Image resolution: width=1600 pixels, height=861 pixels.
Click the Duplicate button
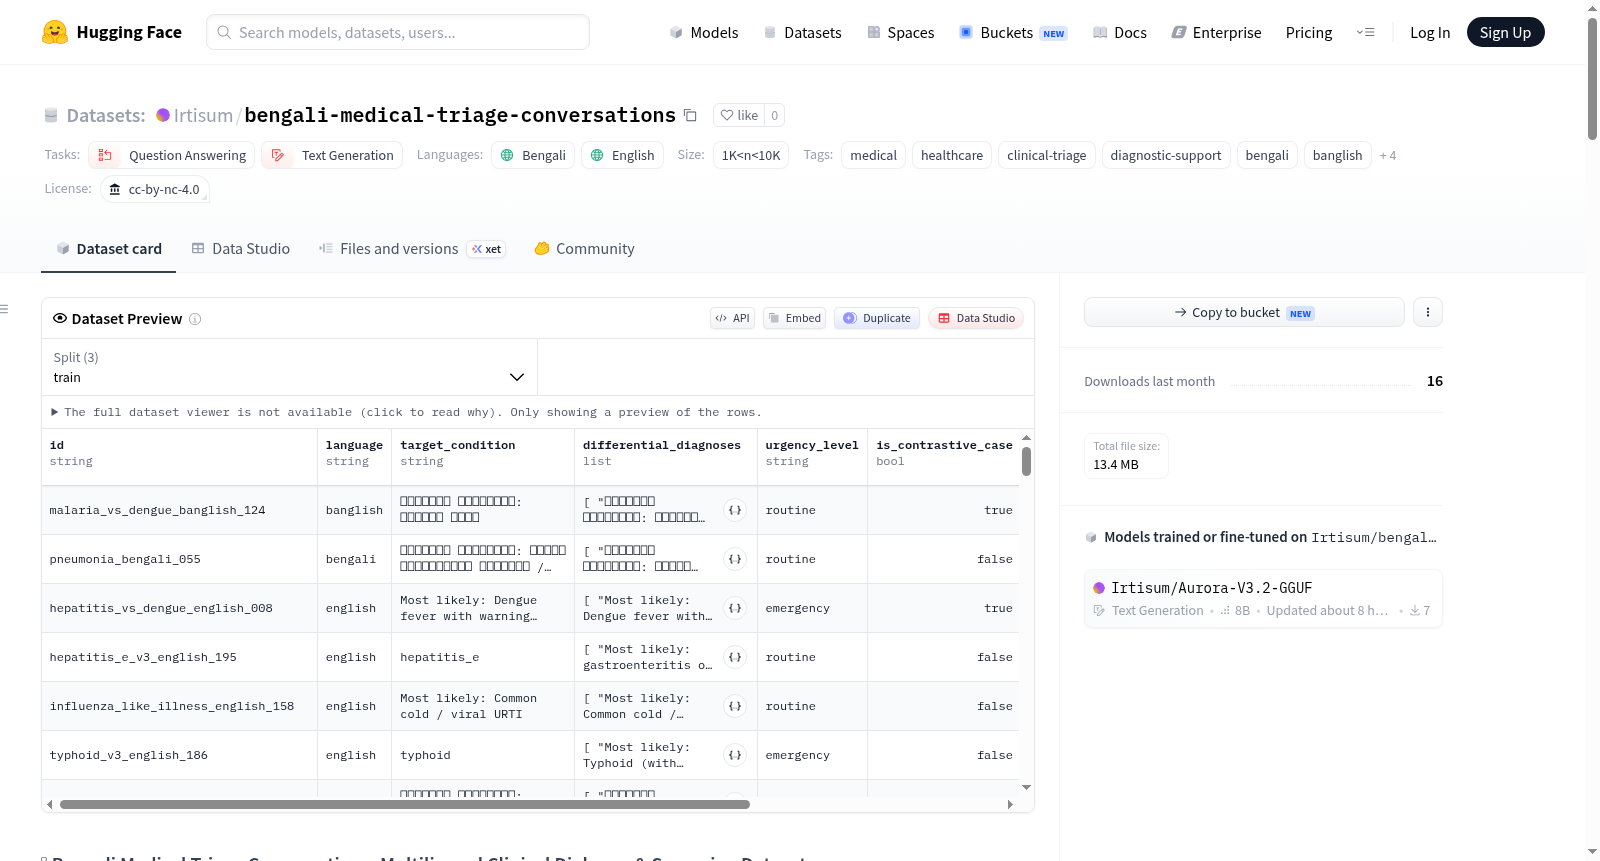[x=877, y=318]
